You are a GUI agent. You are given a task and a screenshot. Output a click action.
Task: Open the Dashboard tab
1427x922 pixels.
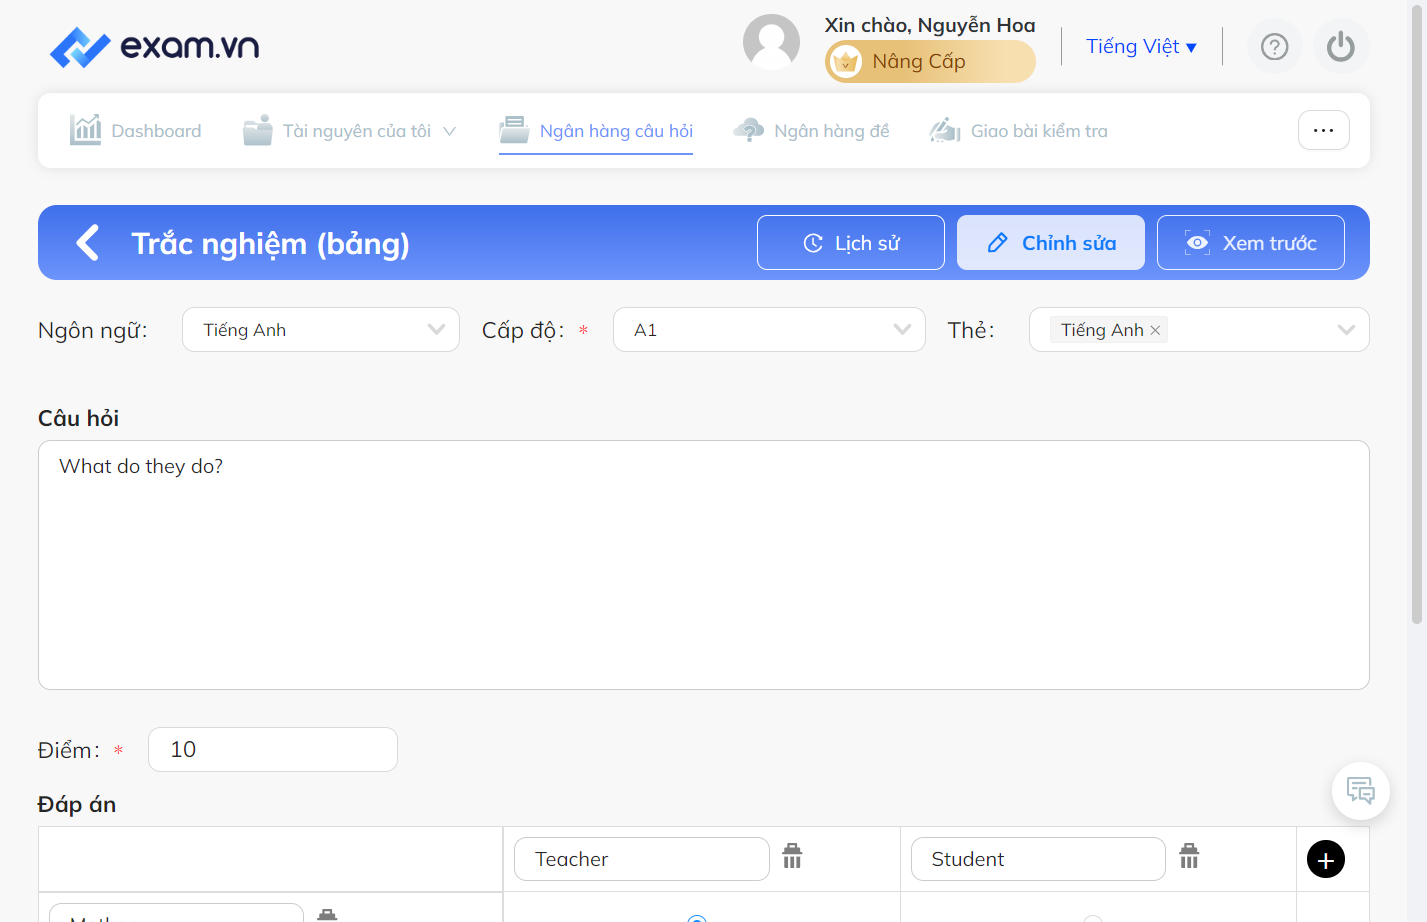[x=136, y=130]
